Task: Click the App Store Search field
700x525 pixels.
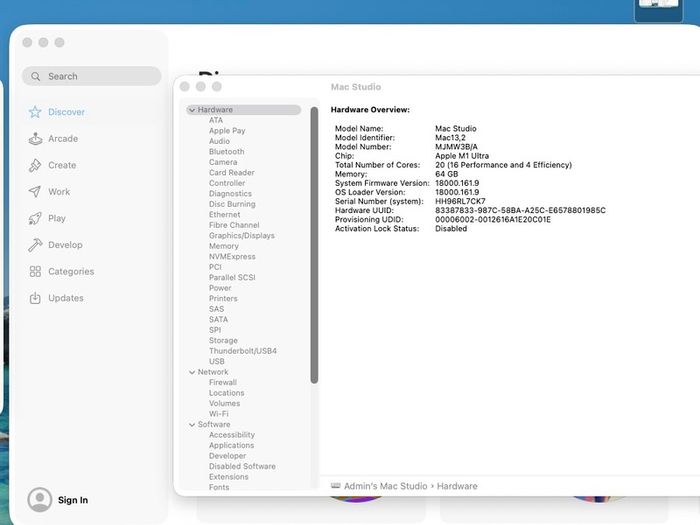Action: 92,76
